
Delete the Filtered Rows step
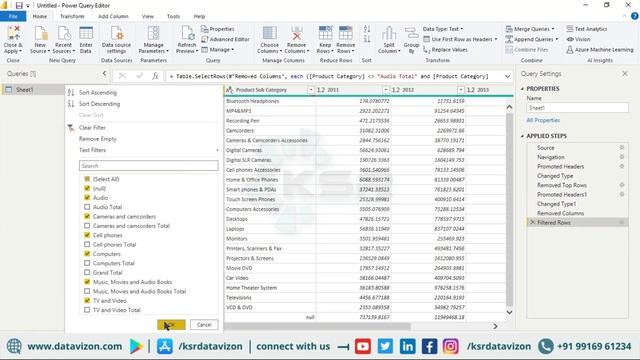pyautogui.click(x=532, y=222)
